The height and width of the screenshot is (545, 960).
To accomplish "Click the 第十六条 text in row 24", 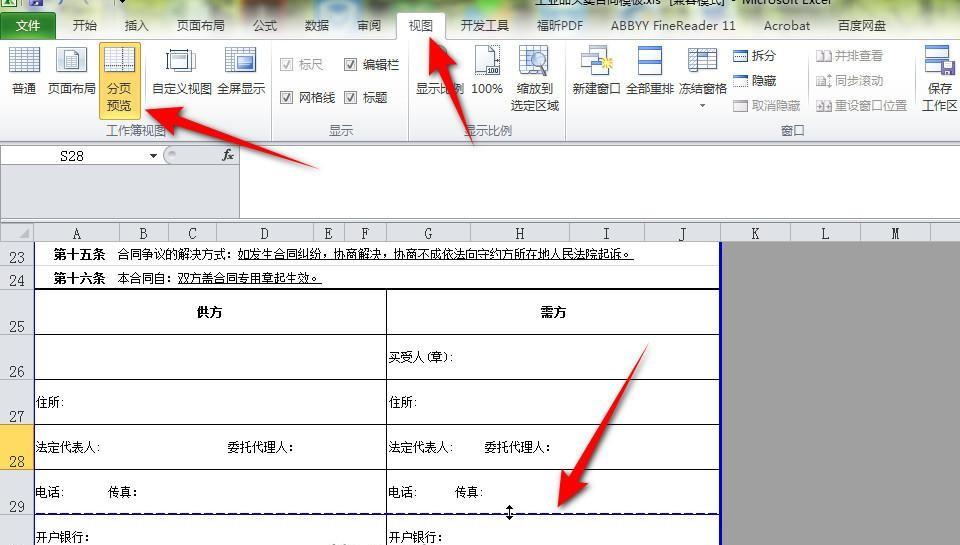I will point(79,279).
